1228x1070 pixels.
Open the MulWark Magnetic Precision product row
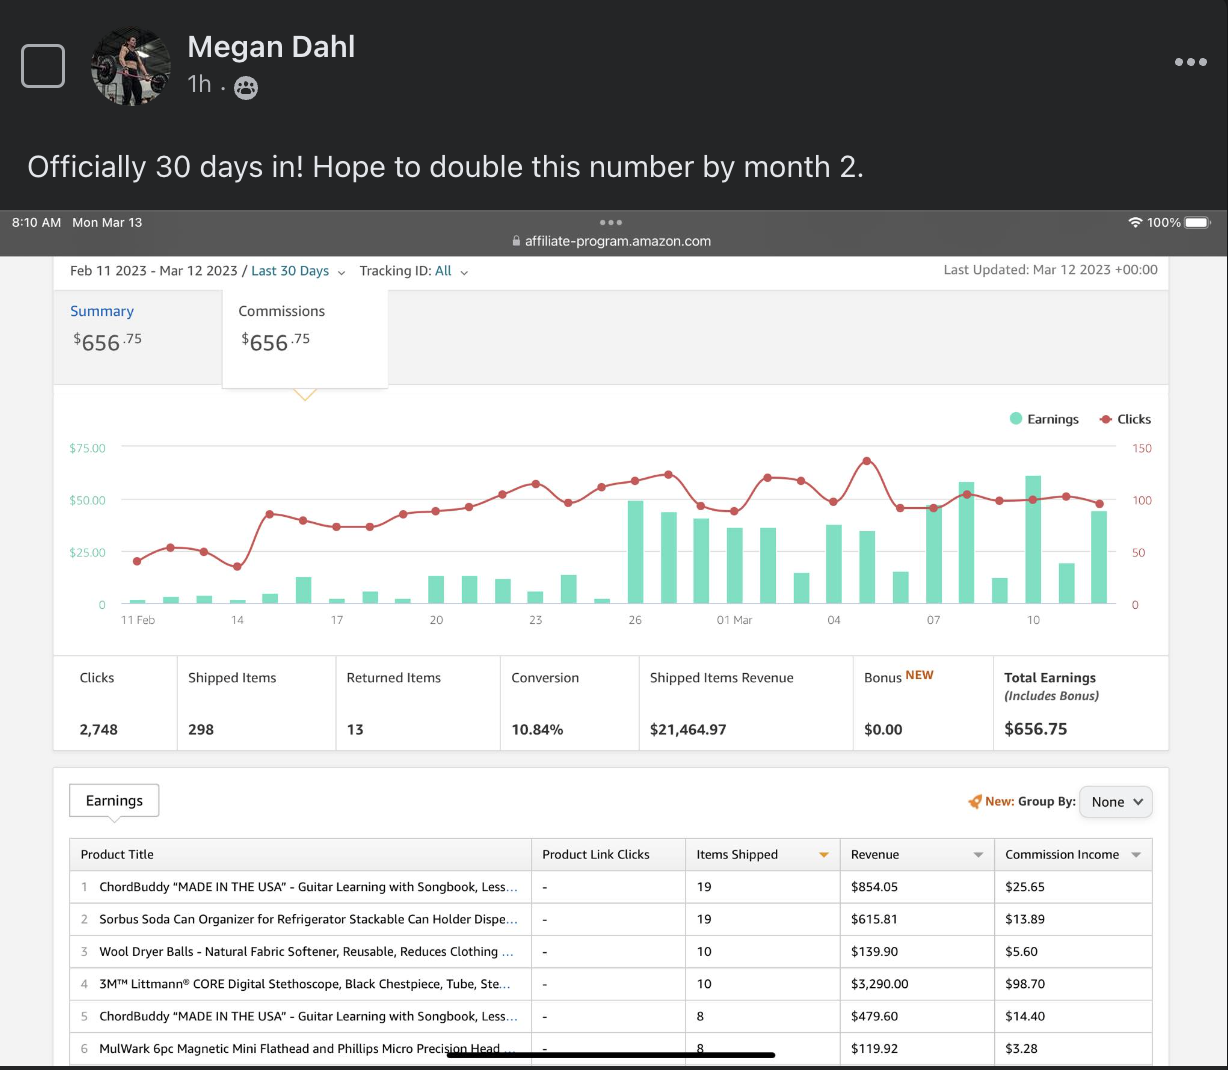(x=610, y=1049)
